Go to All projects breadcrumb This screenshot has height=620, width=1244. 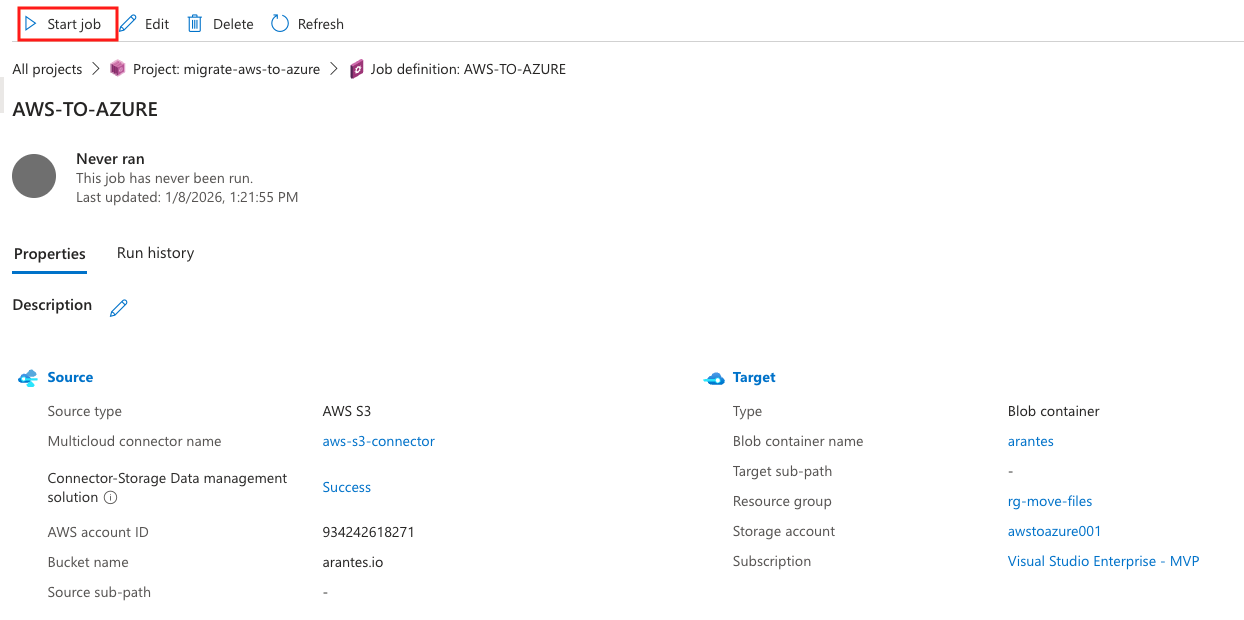(x=47, y=69)
